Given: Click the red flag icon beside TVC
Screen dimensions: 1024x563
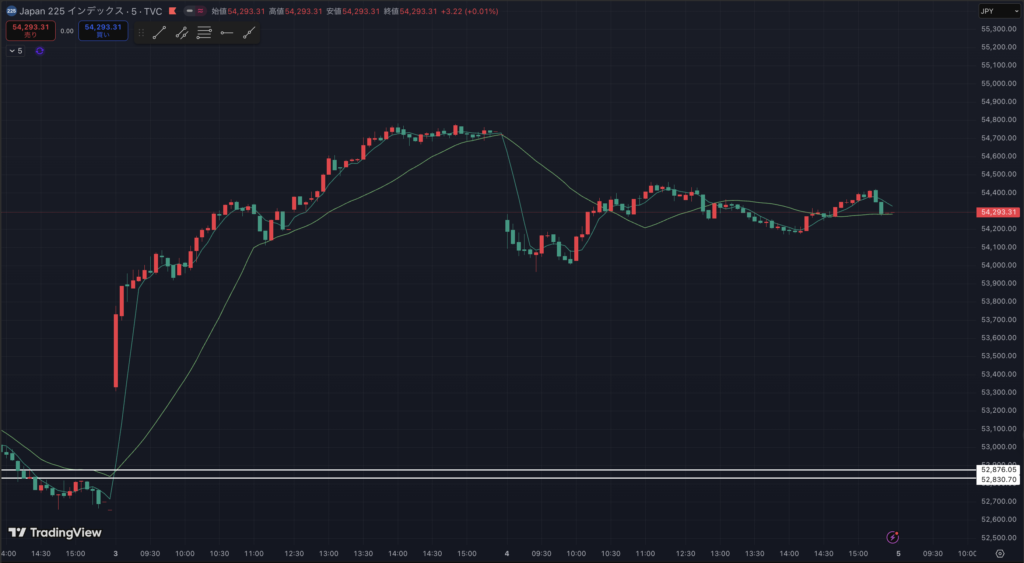Looking at the screenshot, I should 173,11.
